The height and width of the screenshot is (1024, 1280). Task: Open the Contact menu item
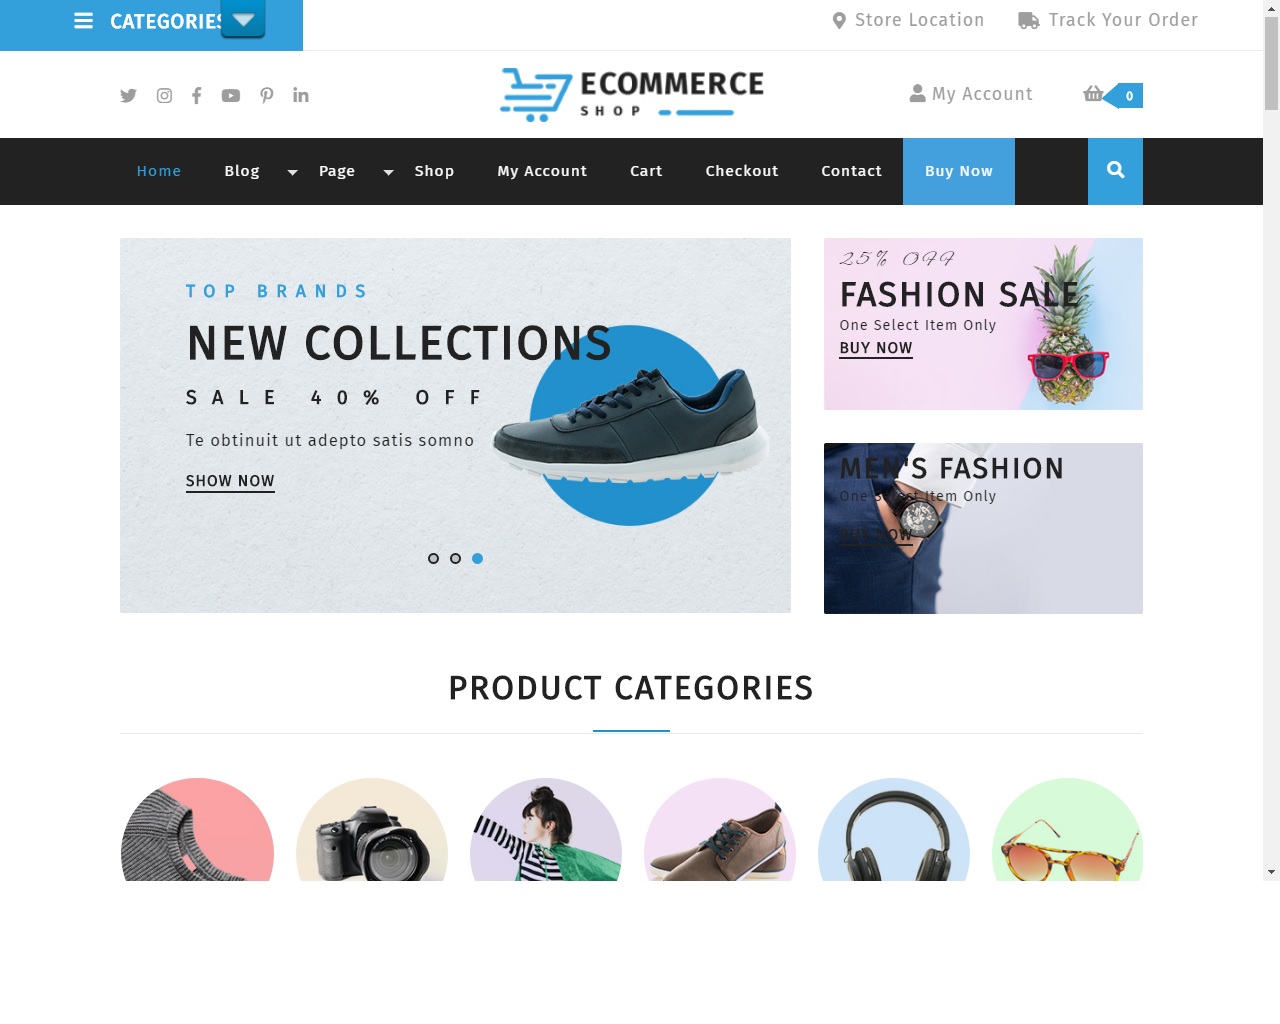click(x=852, y=171)
